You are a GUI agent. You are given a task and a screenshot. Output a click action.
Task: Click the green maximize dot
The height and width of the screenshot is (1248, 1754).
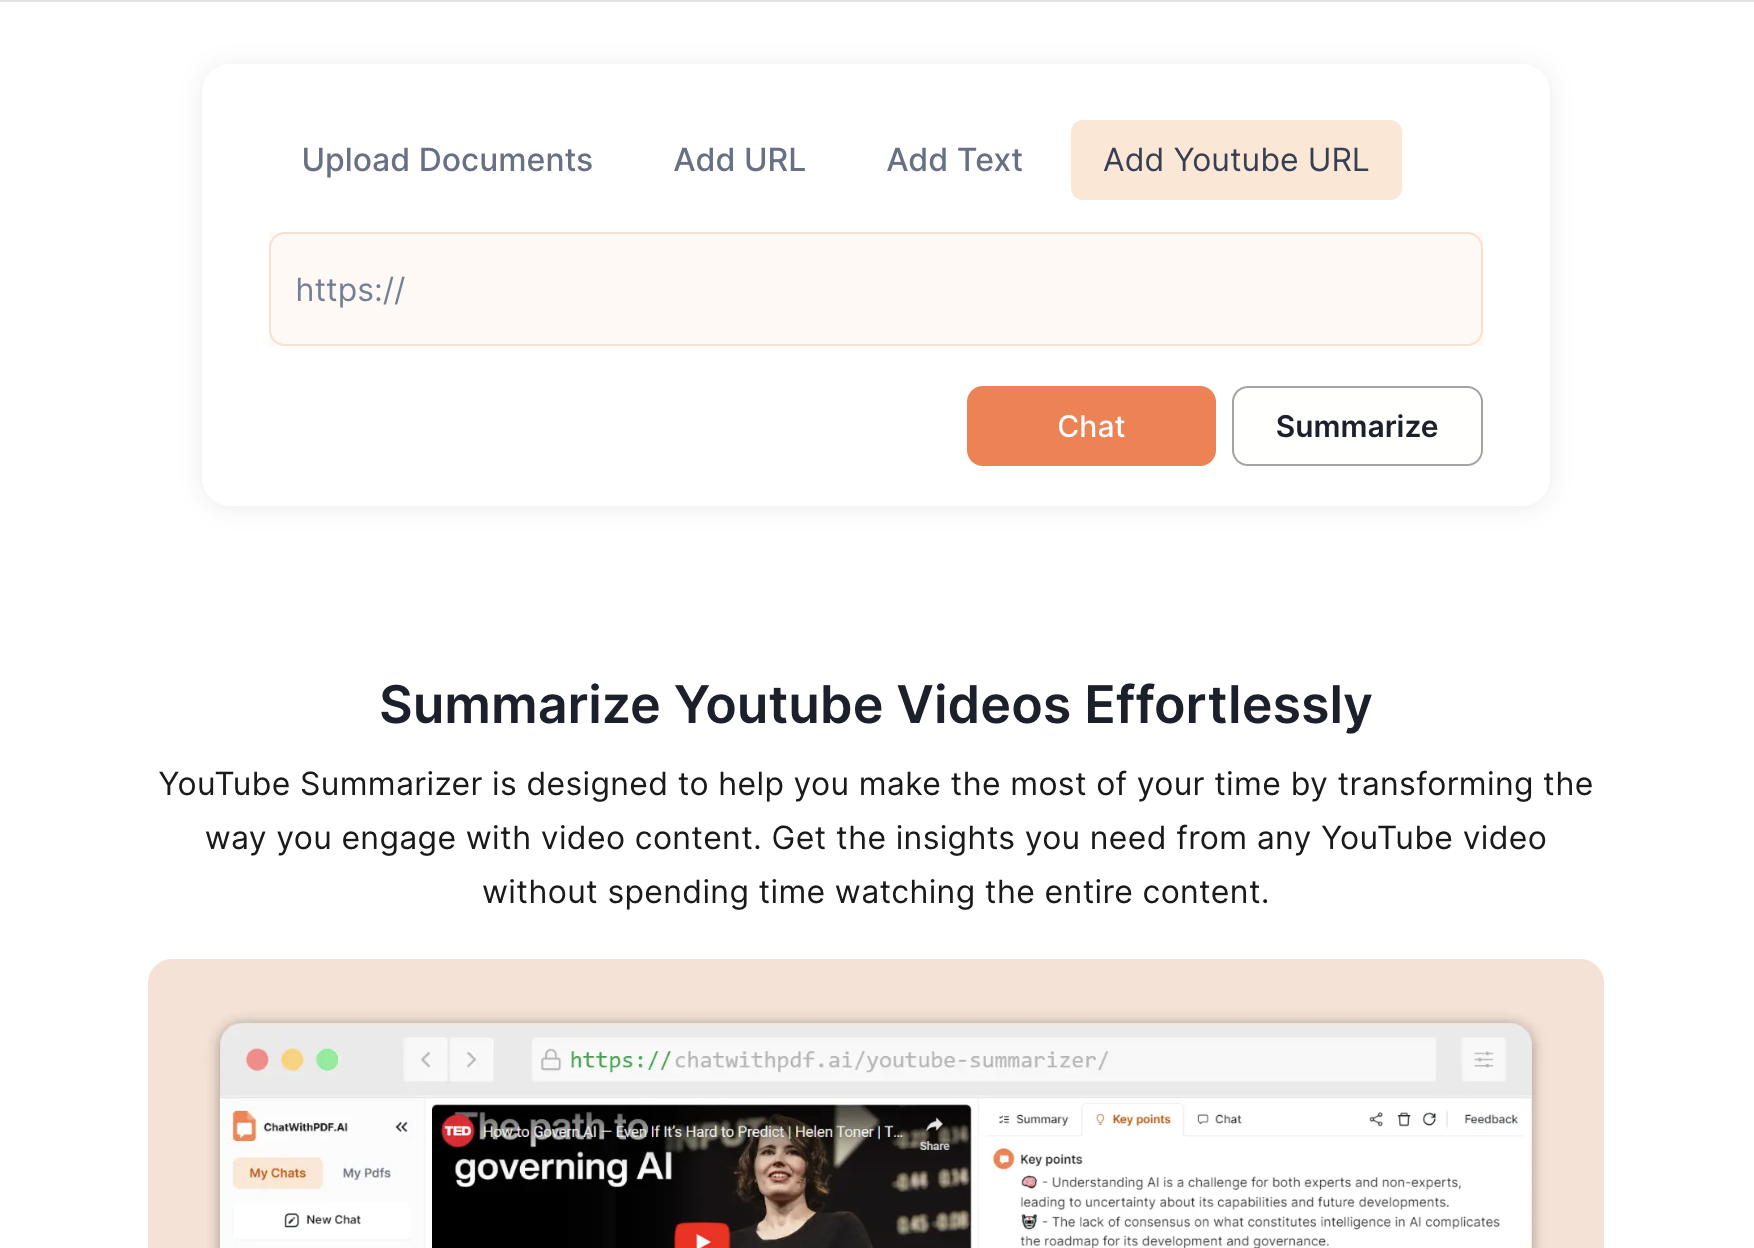point(327,1060)
